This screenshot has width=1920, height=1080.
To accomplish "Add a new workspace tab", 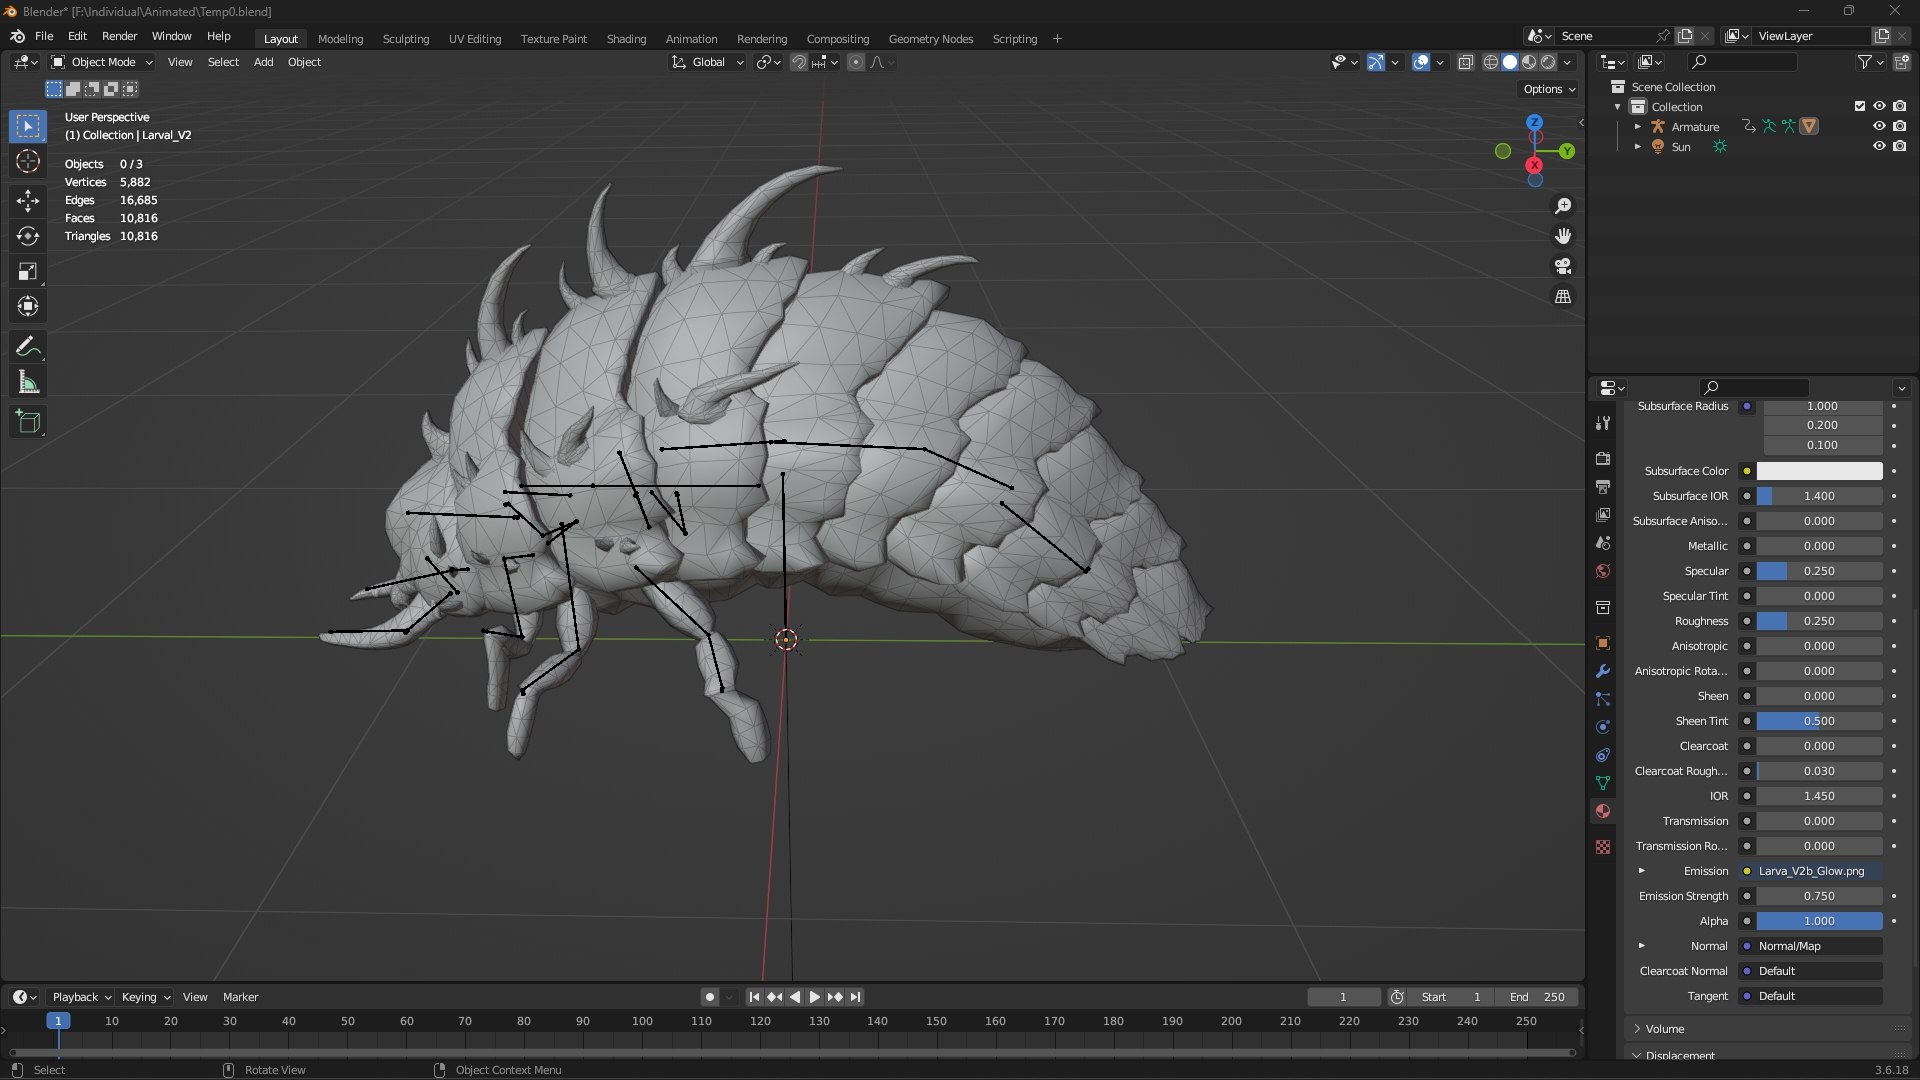I will pos(1057,39).
